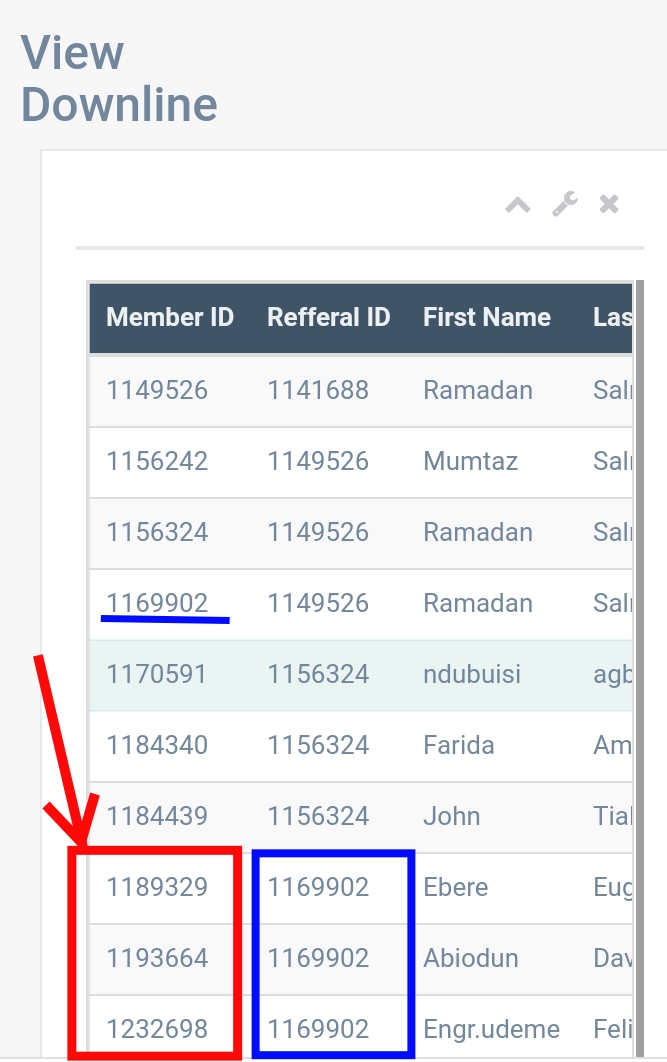The height and width of the screenshot is (1062, 667).
Task: Click Member ID 1193664 cell
Action: click(157, 958)
